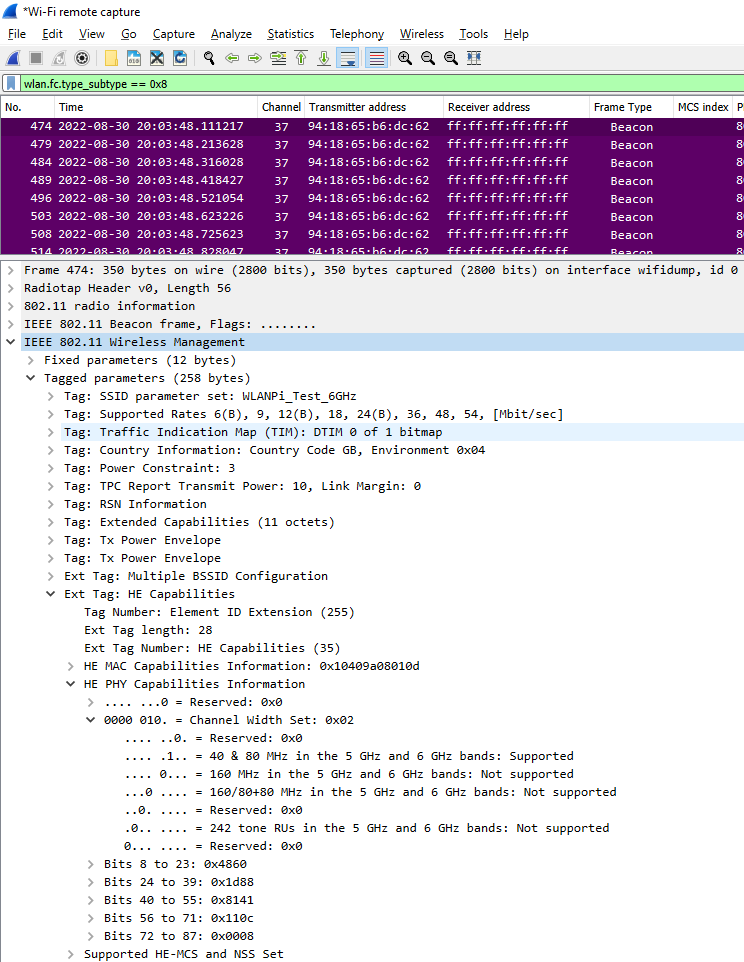Screen dimensions: 744x962
Task: Open the Statistics menu
Action: [290, 34]
